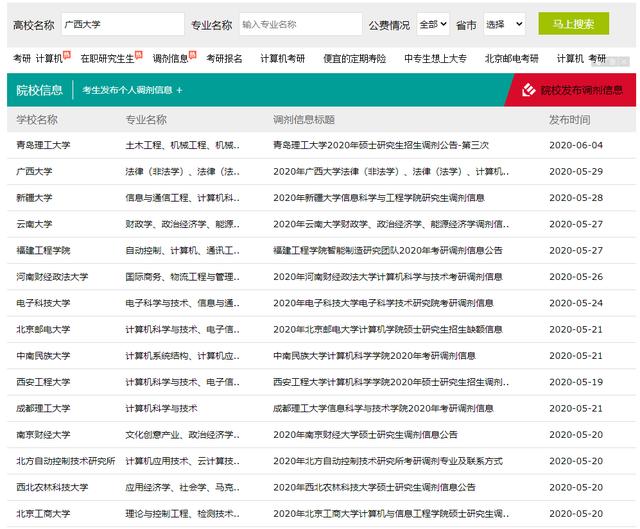This screenshot has height=529, width=640.
Task: Click 西北农林科技大学 school name
Action: tap(52, 487)
